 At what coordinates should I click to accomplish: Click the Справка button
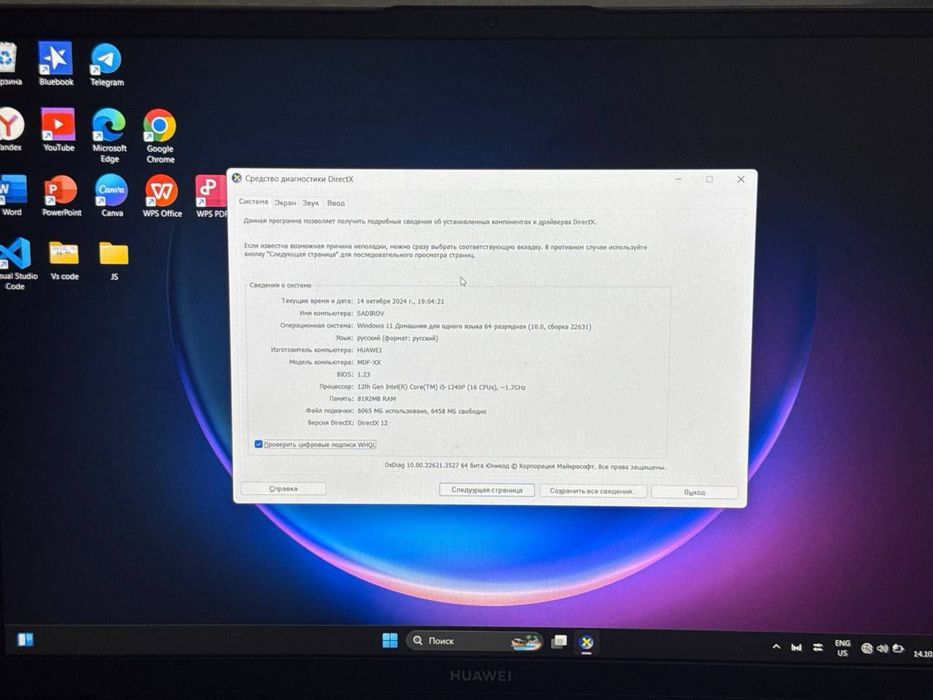tap(283, 489)
